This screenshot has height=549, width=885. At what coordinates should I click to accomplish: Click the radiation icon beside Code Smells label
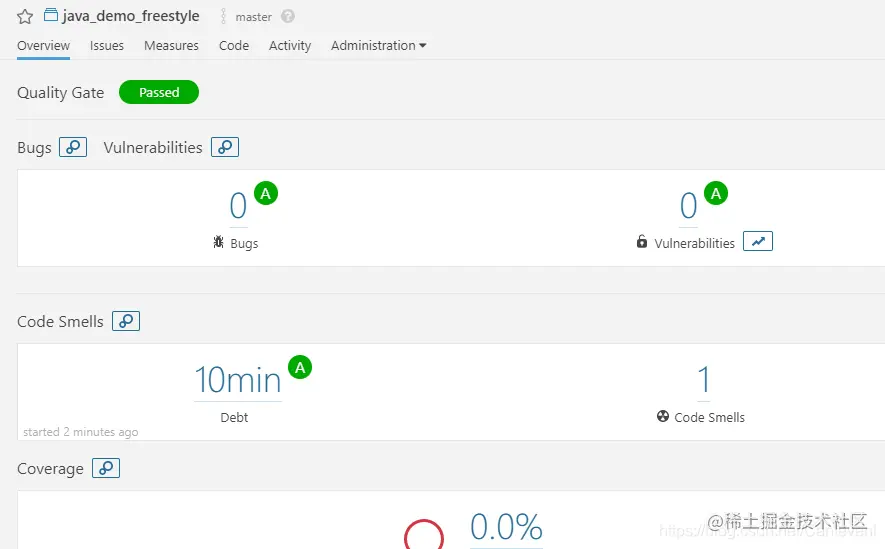point(663,416)
